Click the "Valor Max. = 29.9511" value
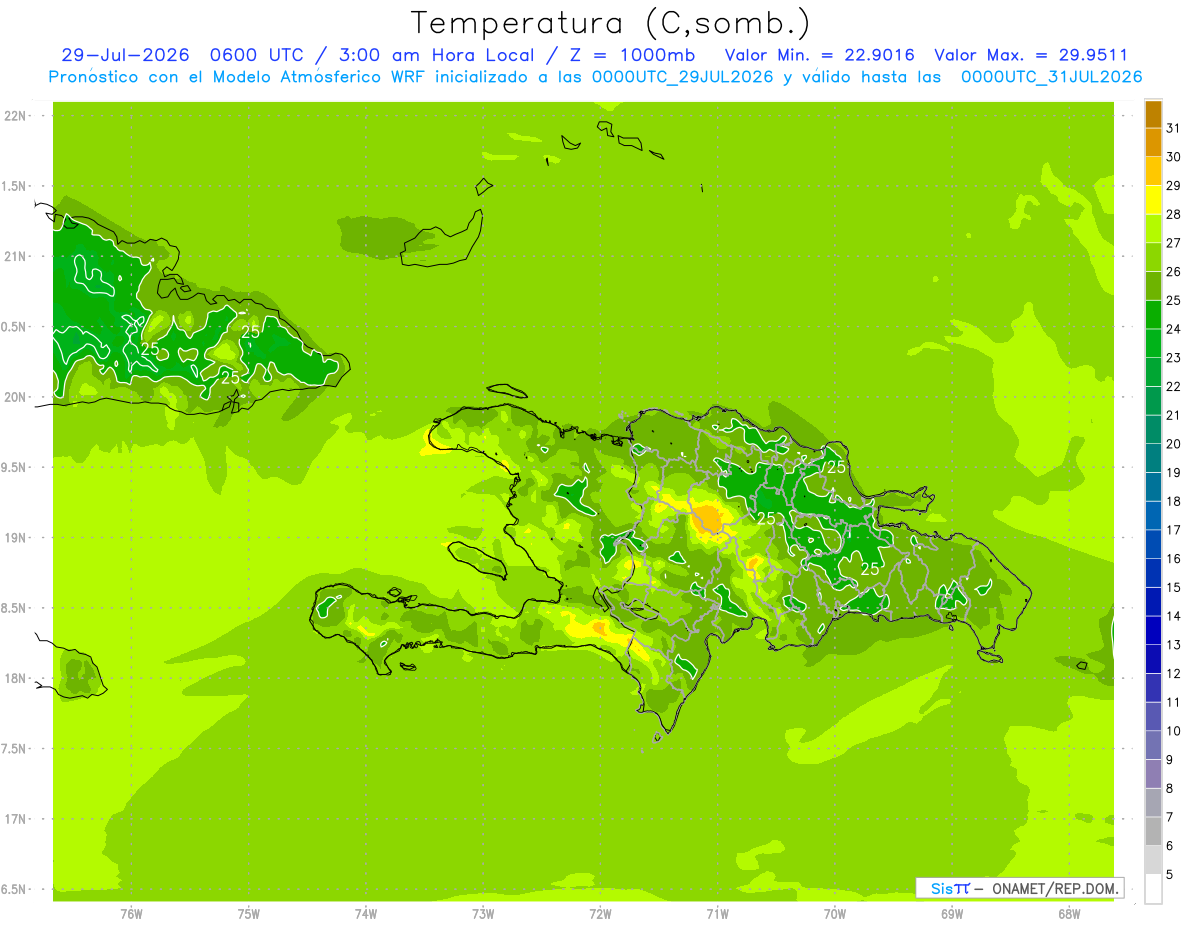This screenshot has width=1200, height=927. [1031, 55]
